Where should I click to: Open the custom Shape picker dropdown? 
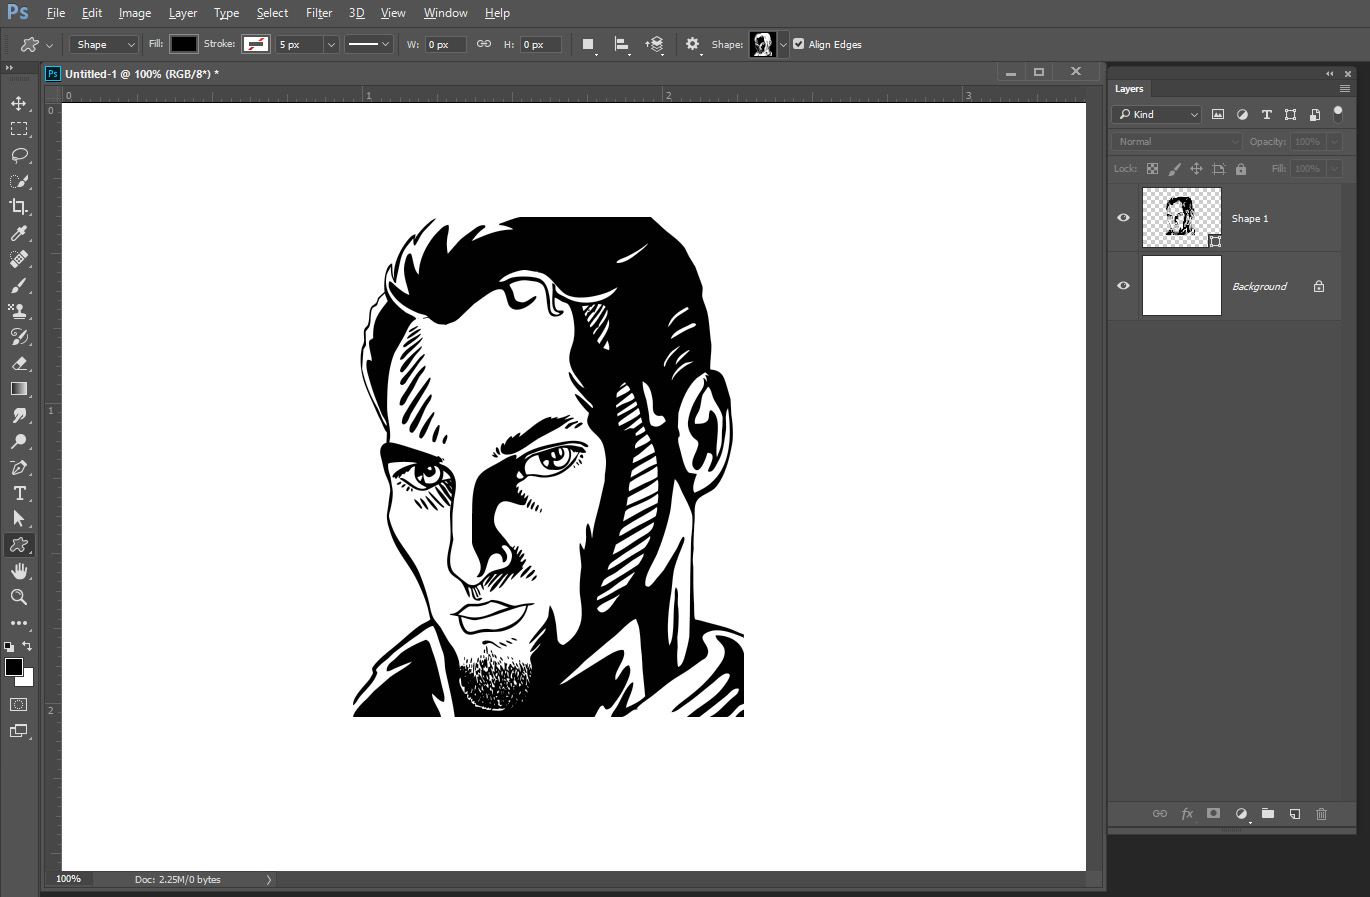(x=783, y=44)
